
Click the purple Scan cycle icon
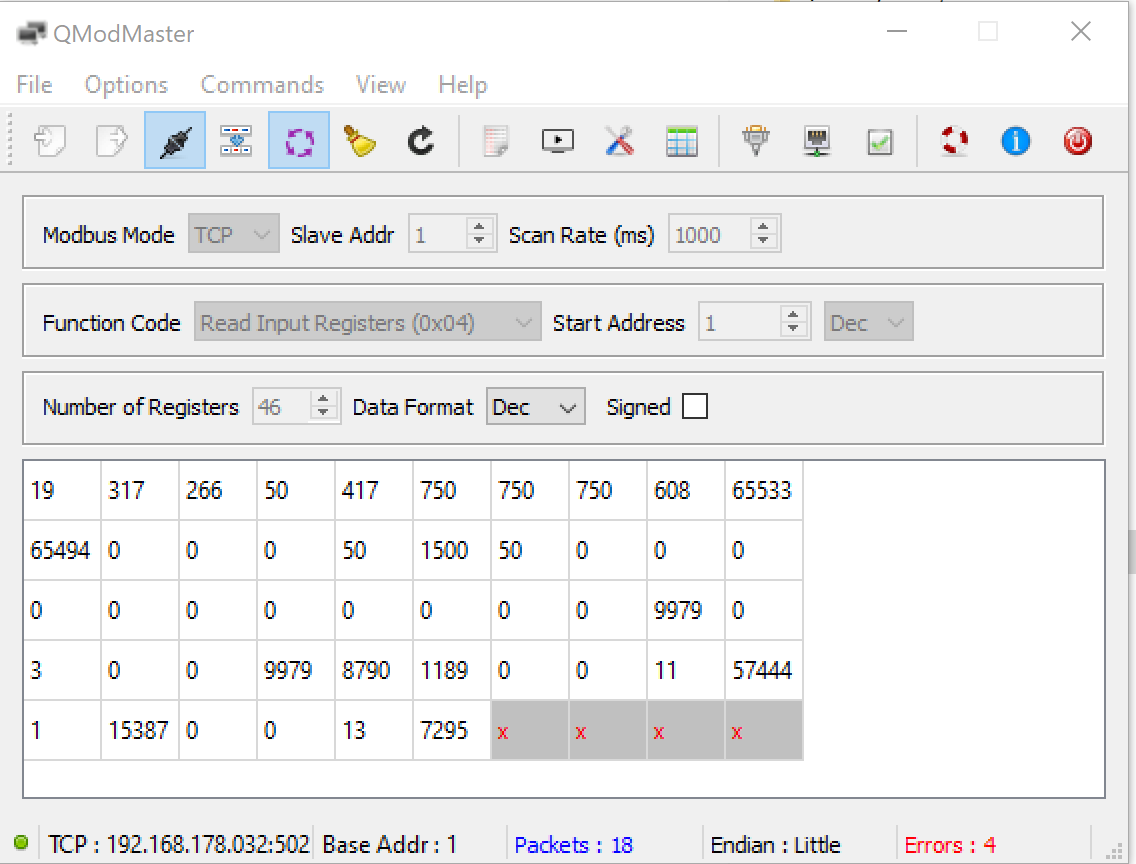(299, 141)
